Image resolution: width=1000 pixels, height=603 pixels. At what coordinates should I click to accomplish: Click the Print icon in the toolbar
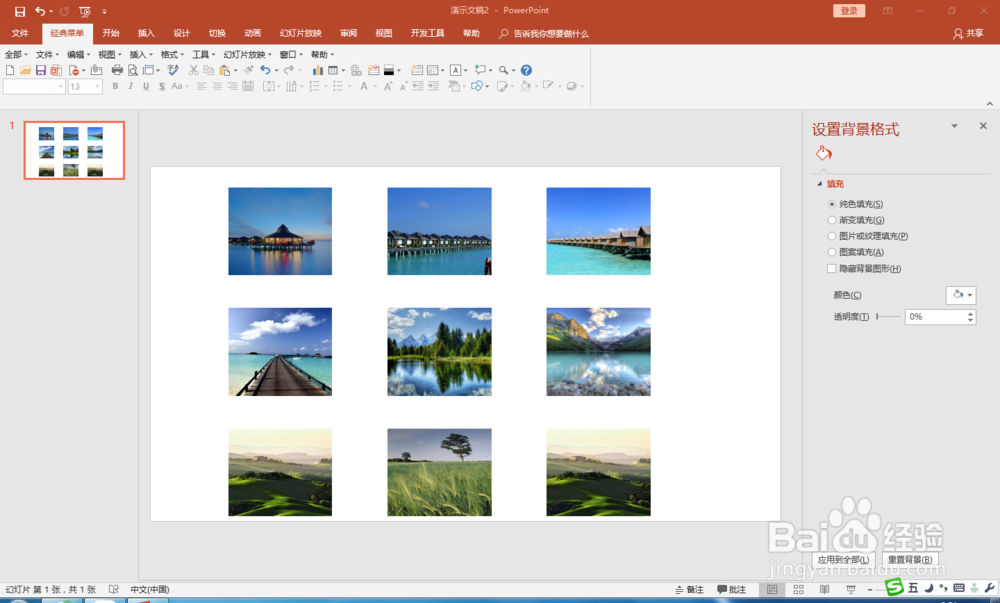(117, 70)
